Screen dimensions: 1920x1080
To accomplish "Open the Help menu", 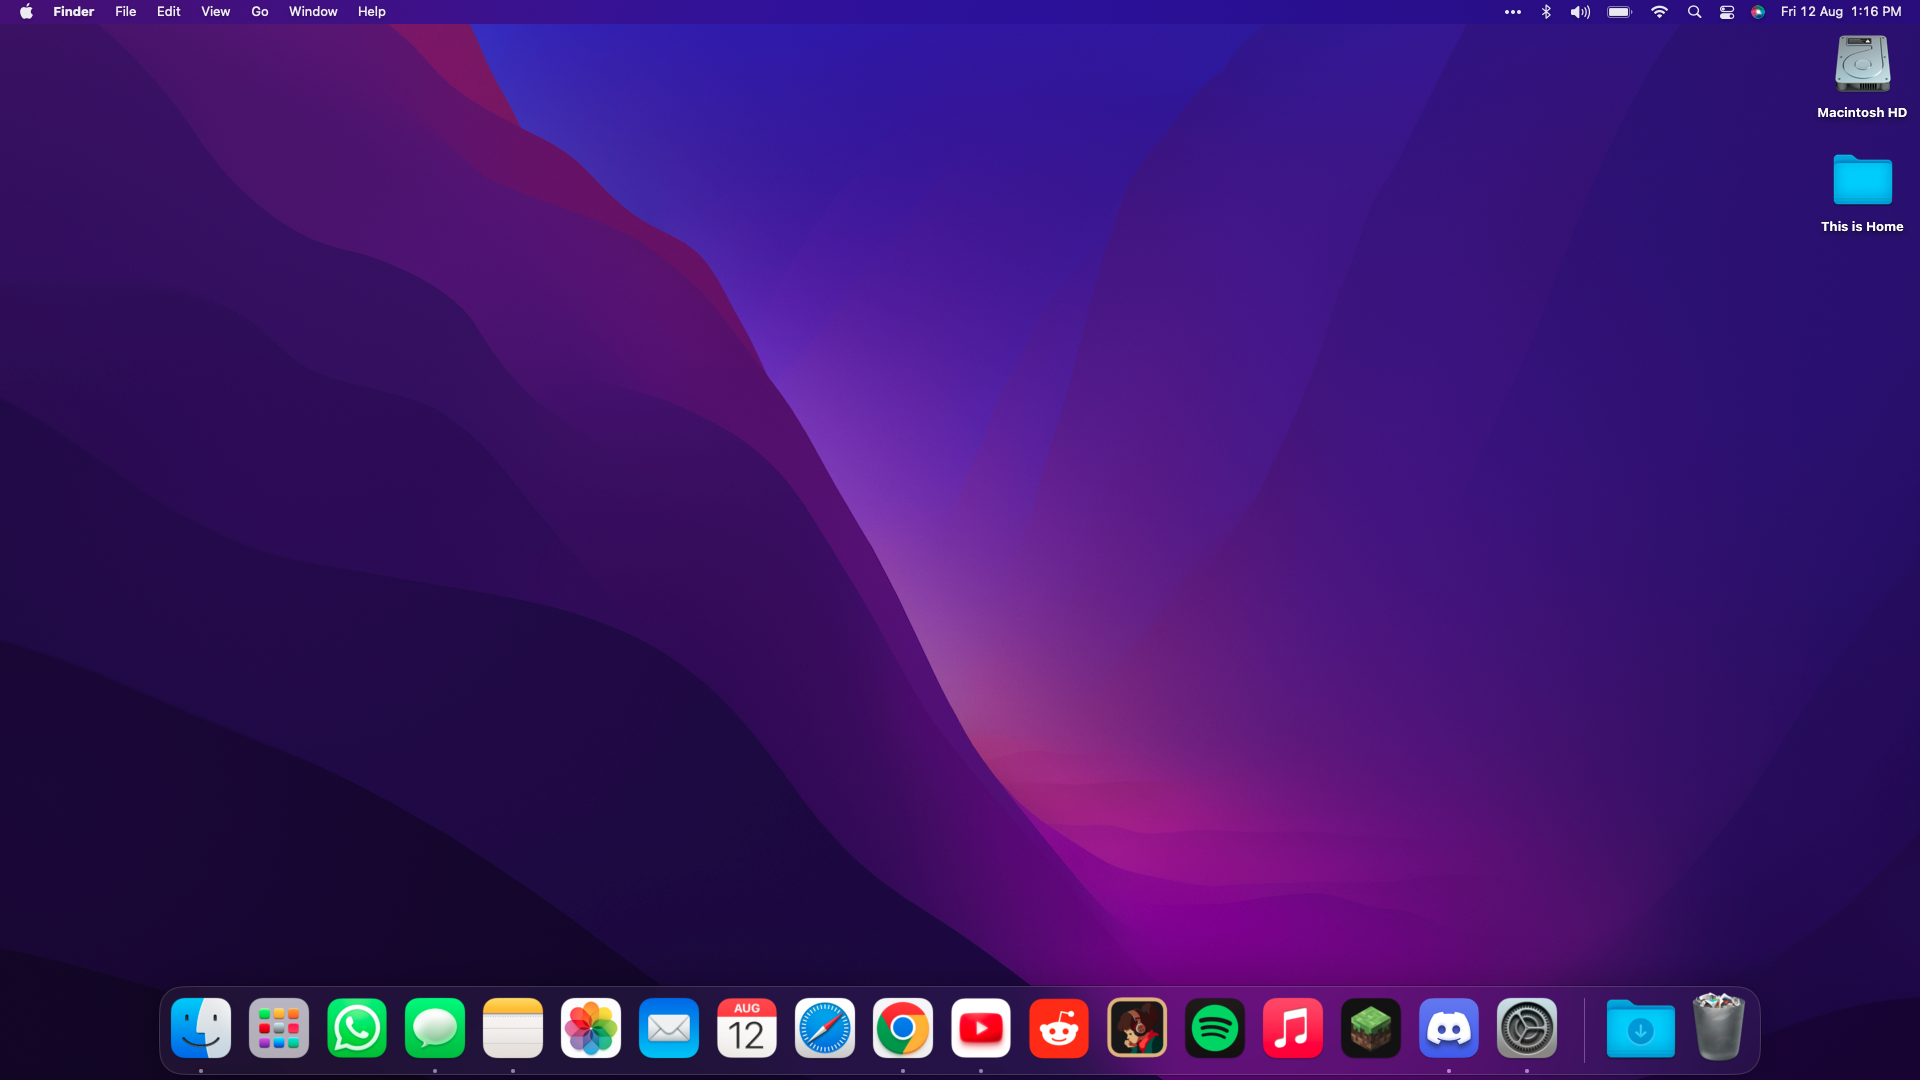I will coord(371,12).
